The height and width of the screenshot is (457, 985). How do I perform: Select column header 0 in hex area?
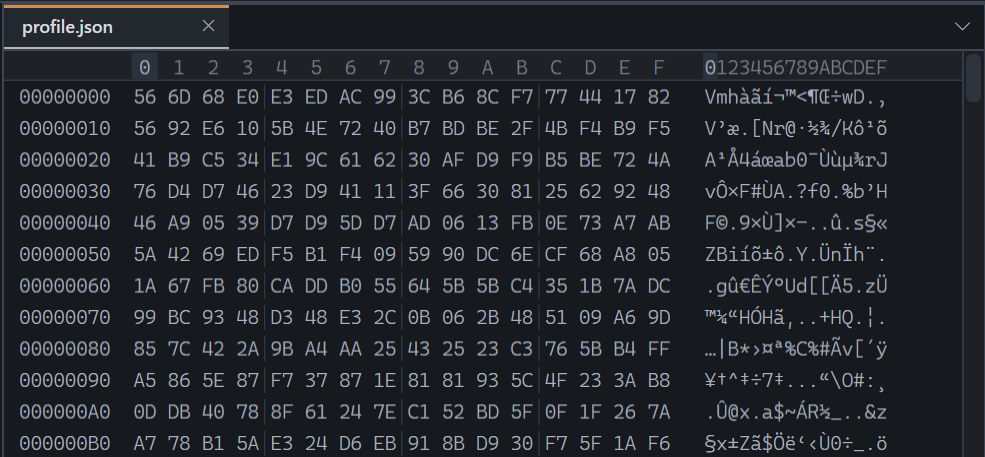144,67
